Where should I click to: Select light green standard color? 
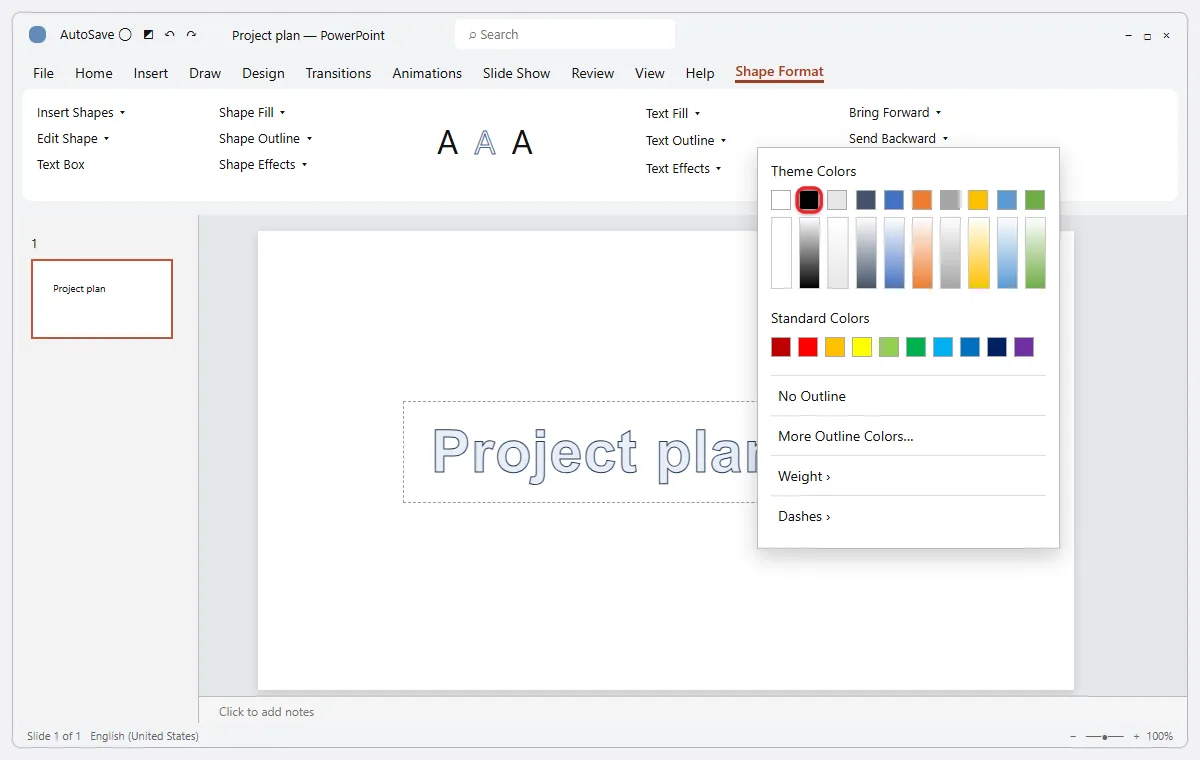click(889, 347)
